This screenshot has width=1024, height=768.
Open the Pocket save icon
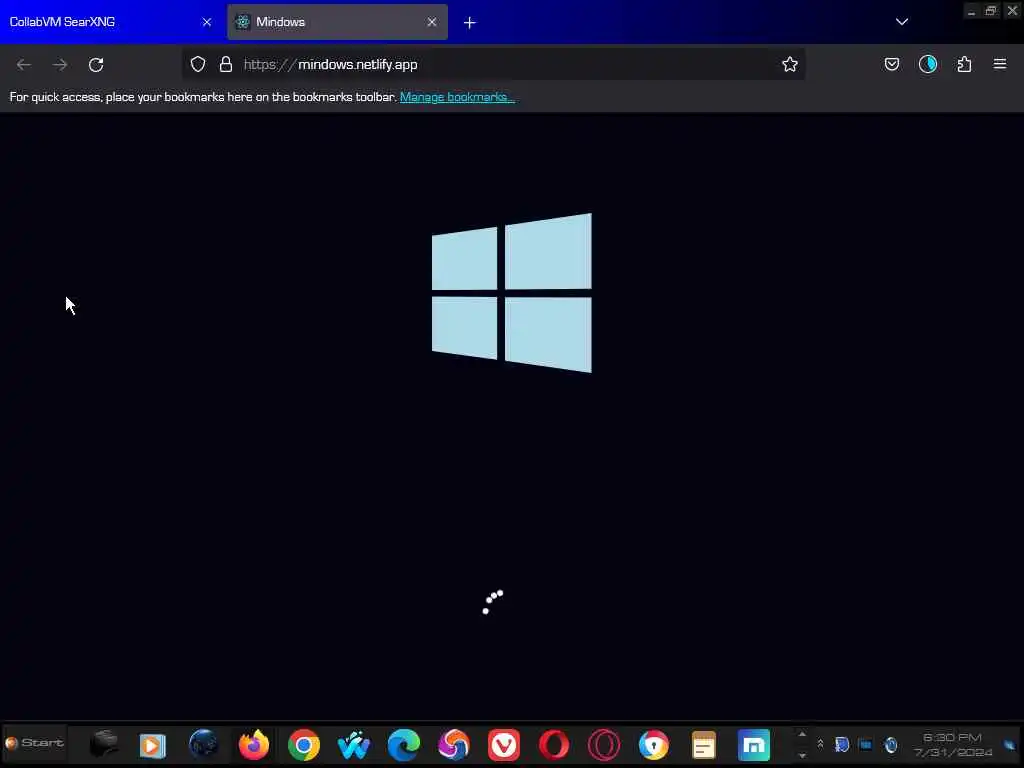[x=891, y=64]
